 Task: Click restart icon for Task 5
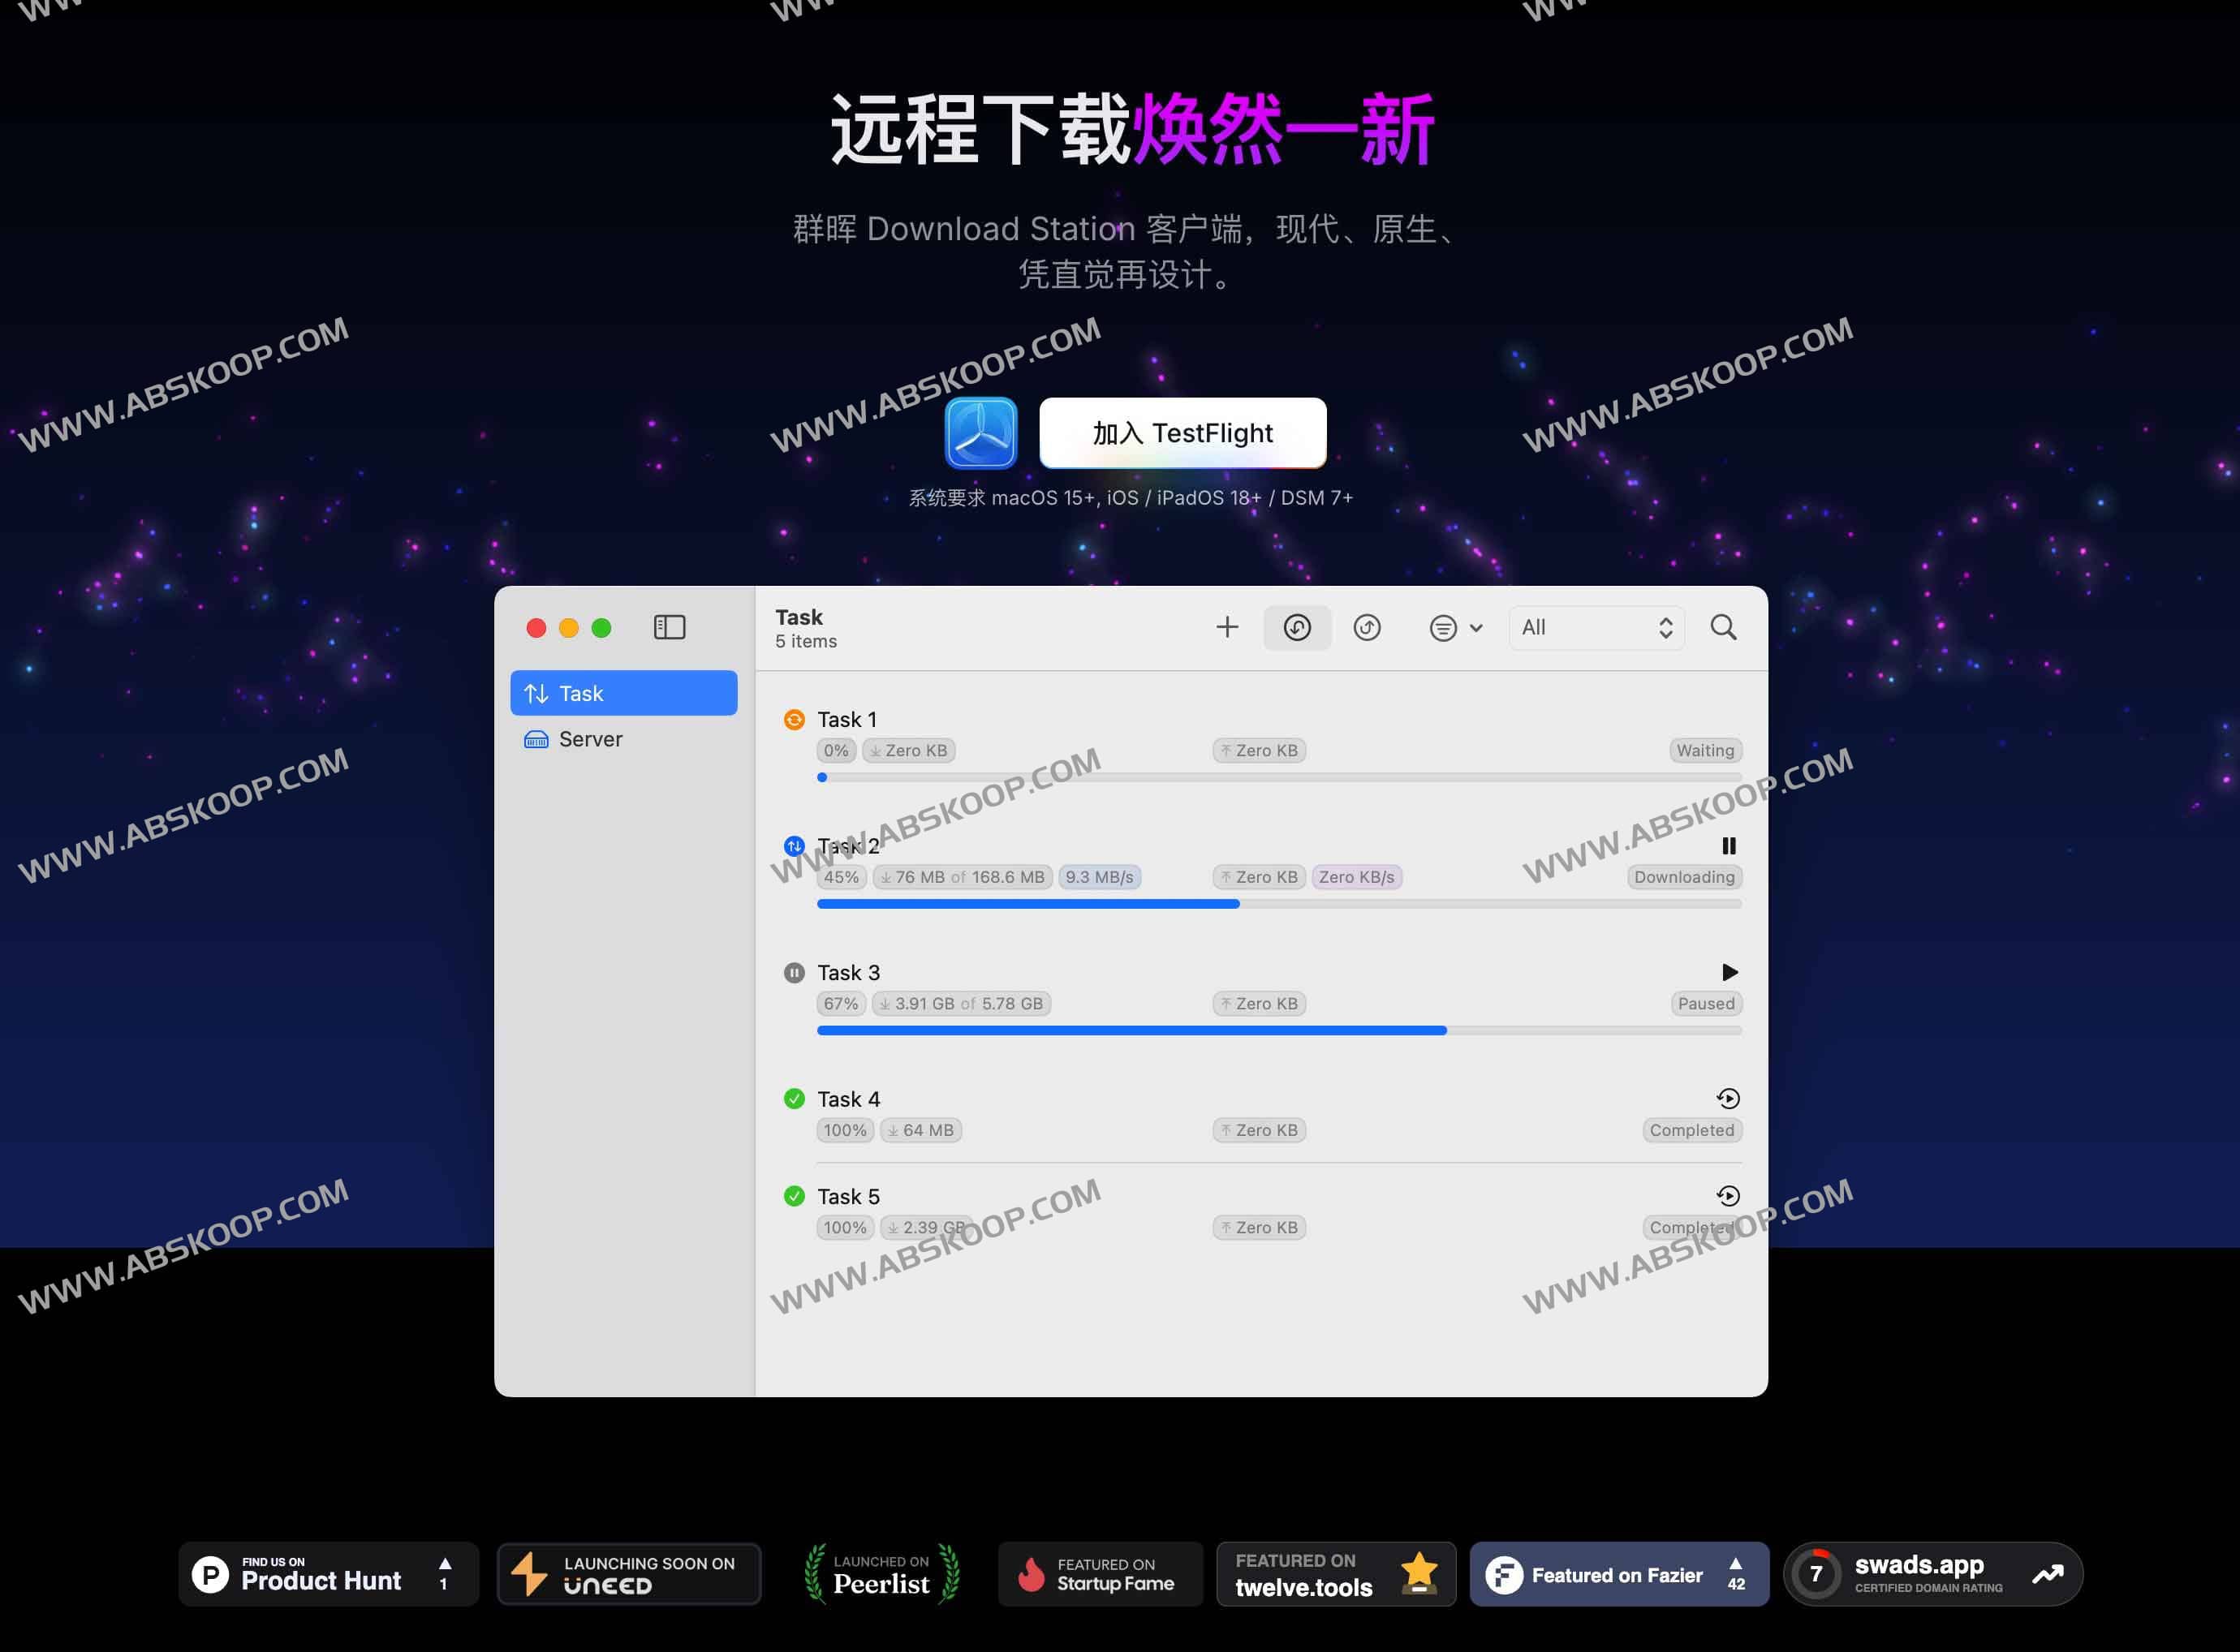click(1728, 1196)
